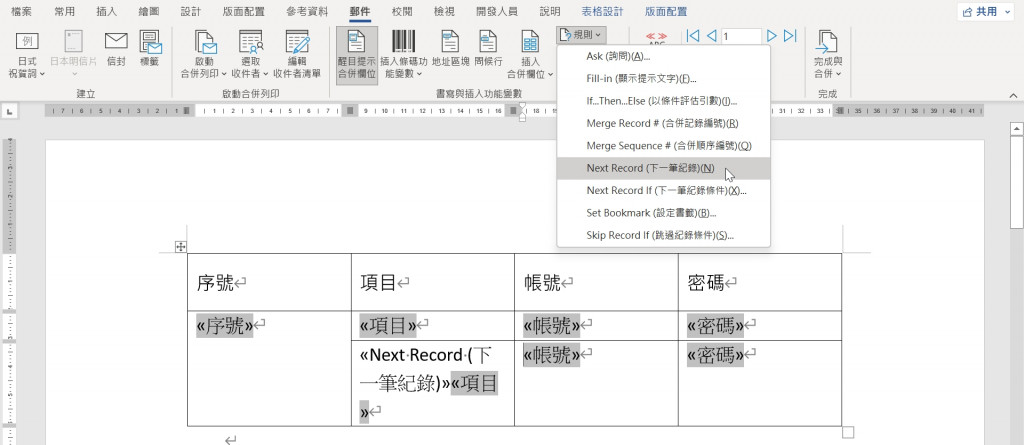Image resolution: width=1024 pixels, height=445 pixels.
Task: Go to first record arrow
Action: [694, 36]
